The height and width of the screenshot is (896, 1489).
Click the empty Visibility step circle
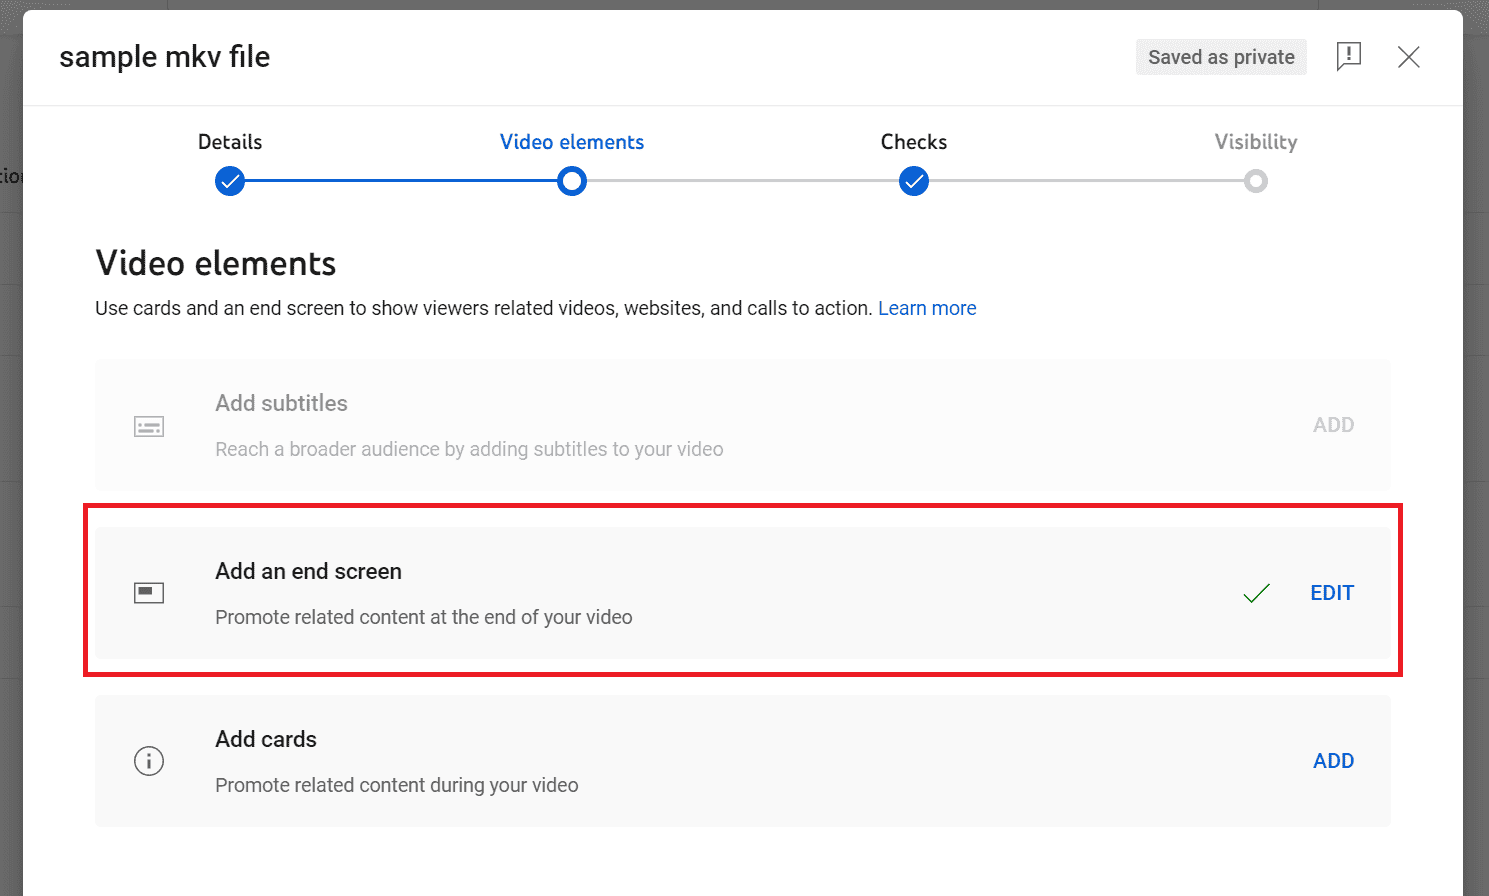(x=1256, y=181)
